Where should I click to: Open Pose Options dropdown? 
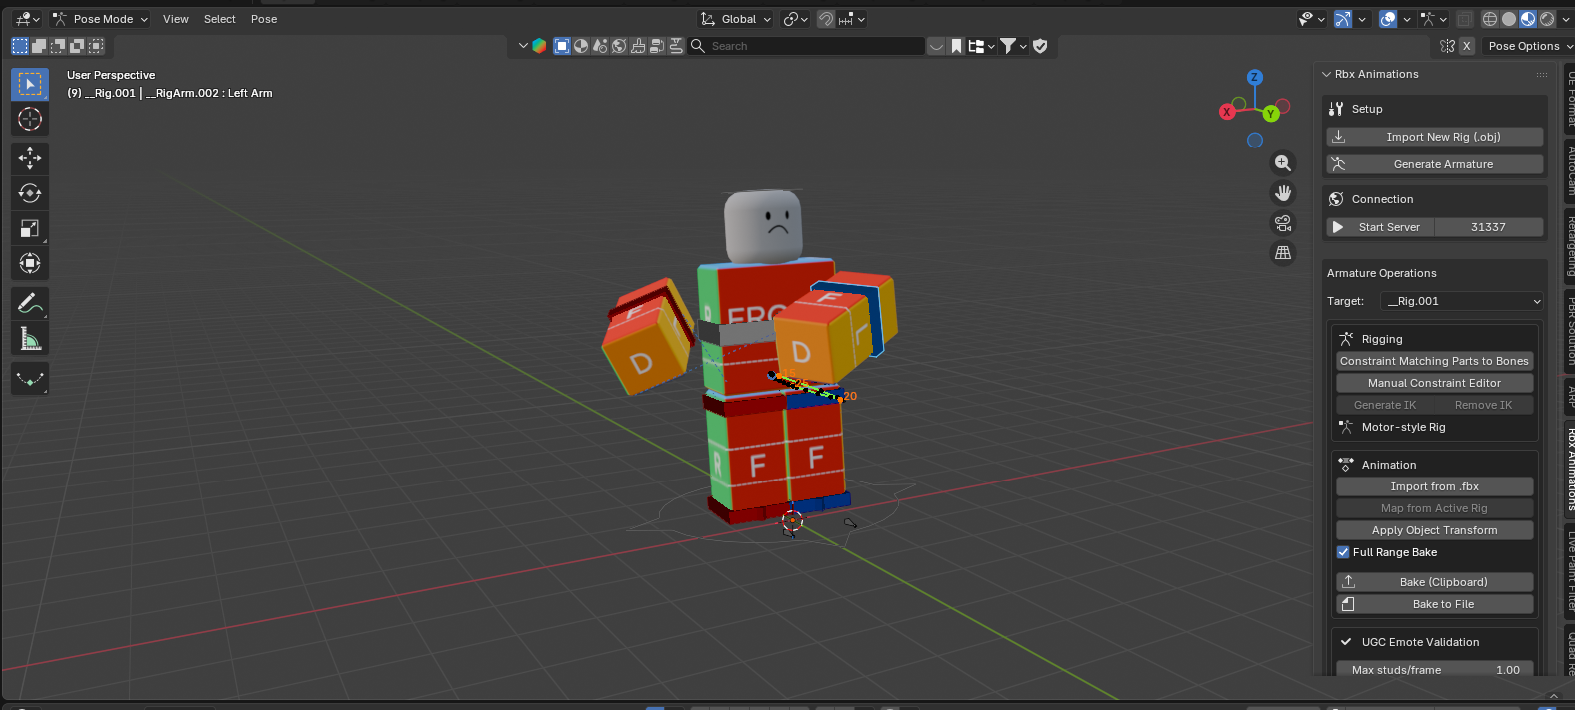coord(1529,46)
